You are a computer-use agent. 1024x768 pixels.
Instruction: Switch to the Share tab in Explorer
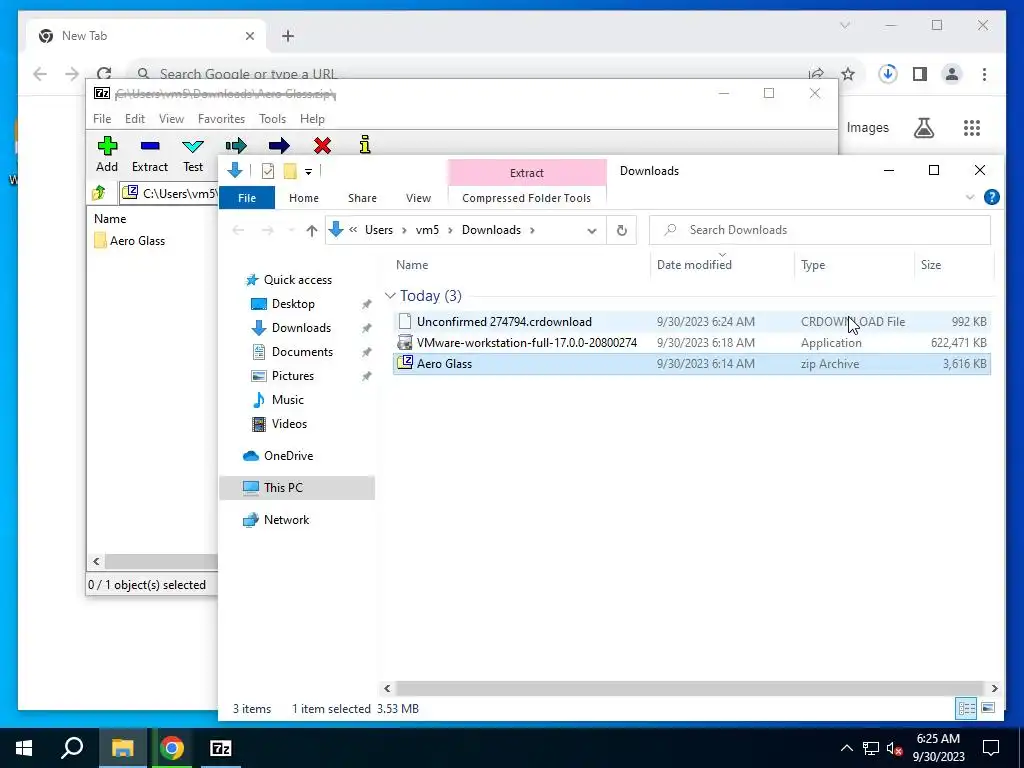click(362, 198)
